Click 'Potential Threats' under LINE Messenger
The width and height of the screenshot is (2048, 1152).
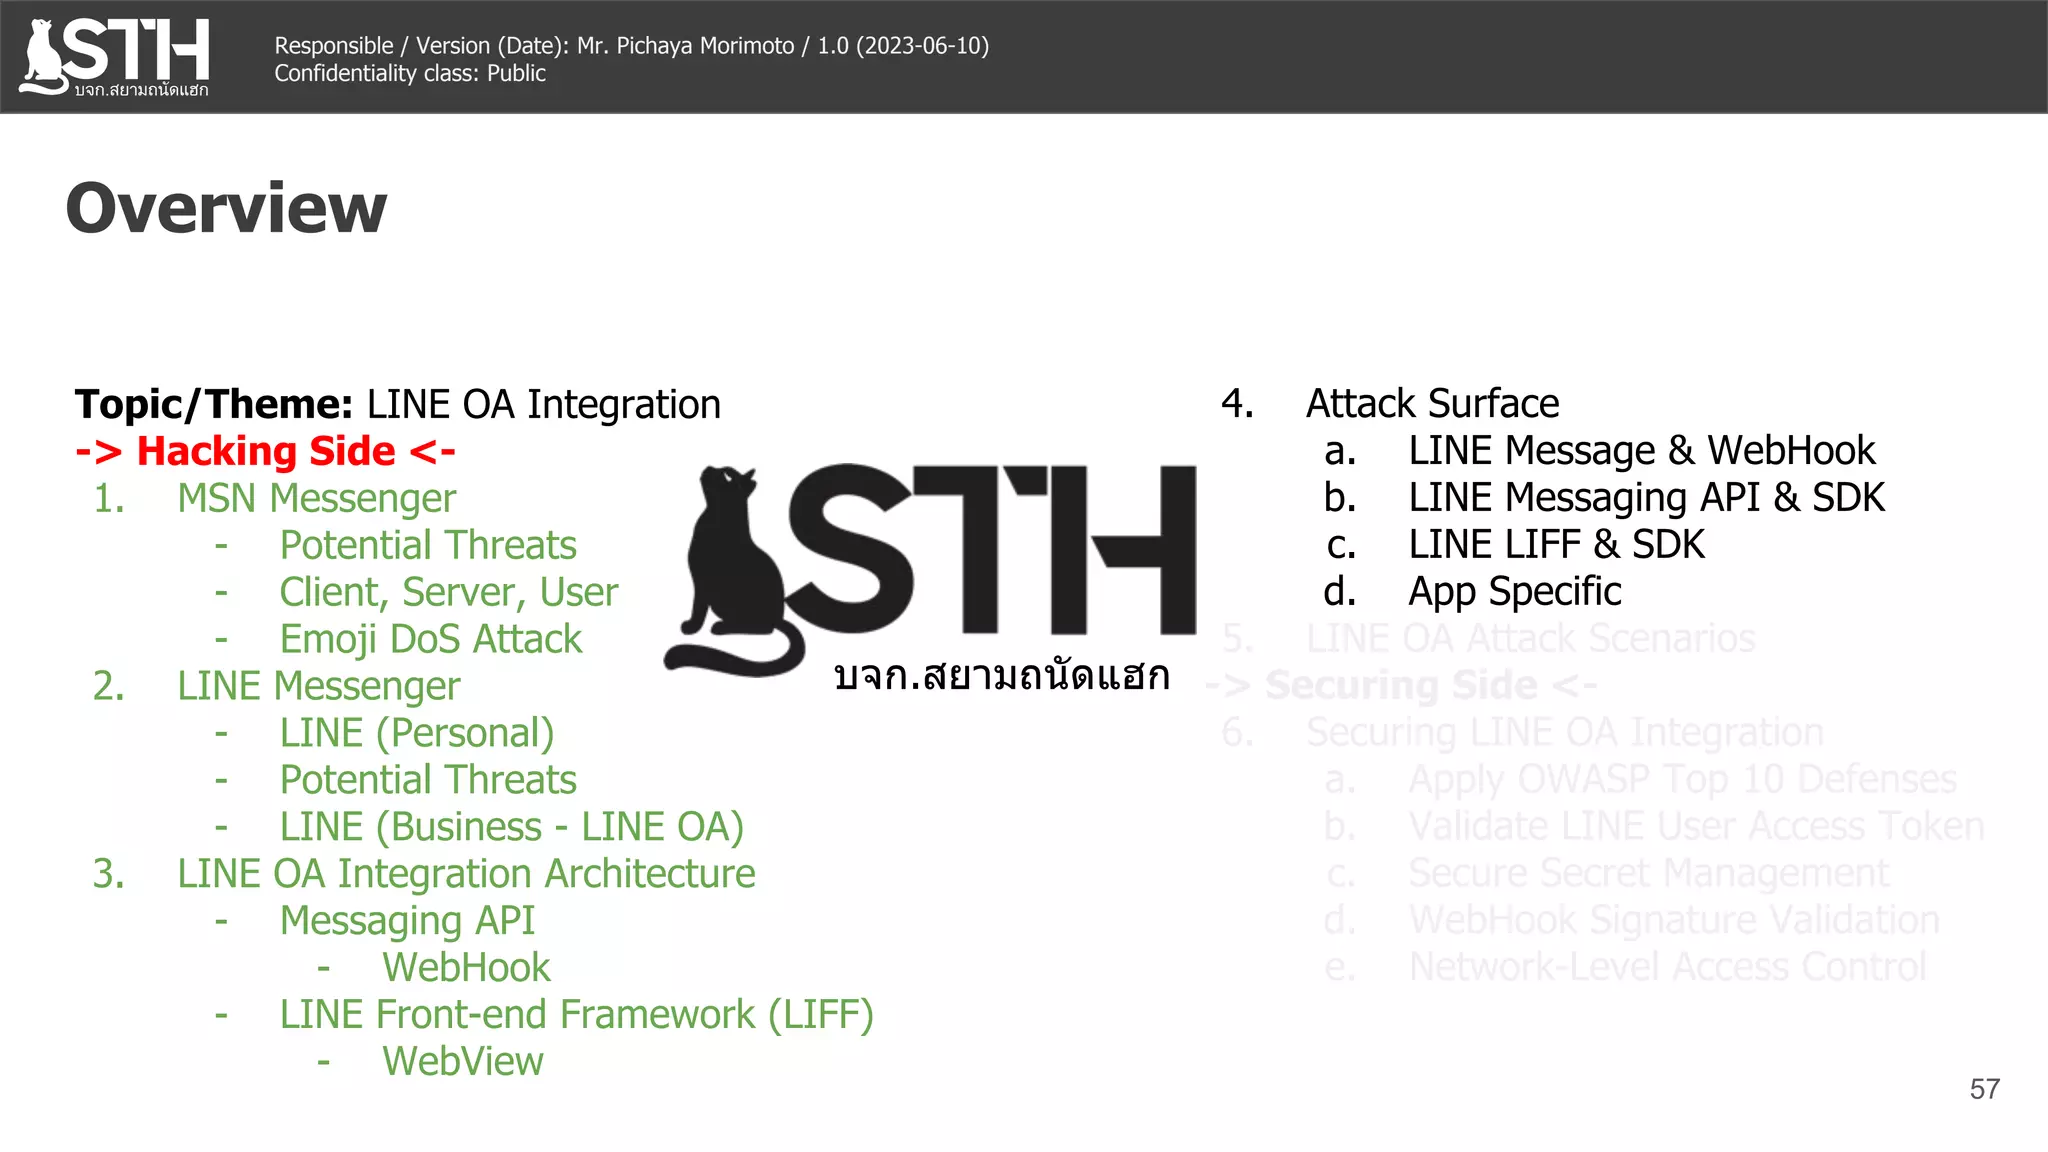(428, 780)
